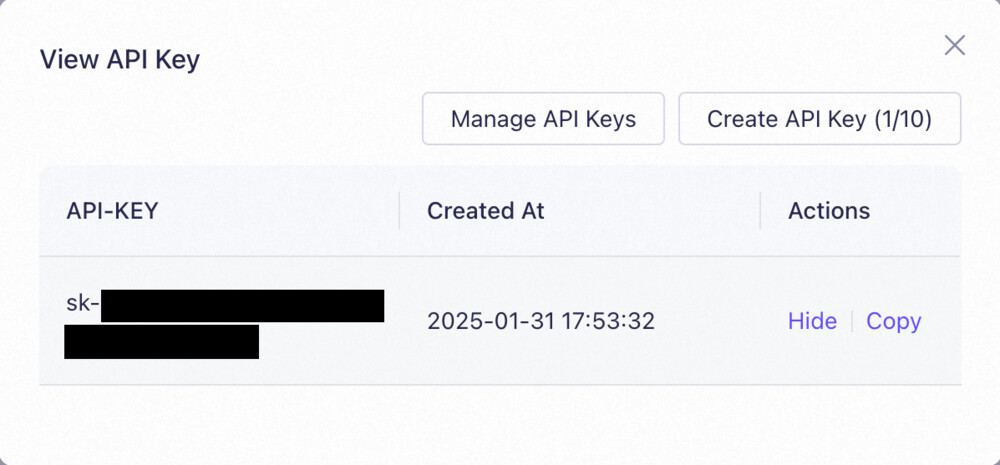Click the second redacted line of the key
The height and width of the screenshot is (465, 1000).
click(x=161, y=341)
